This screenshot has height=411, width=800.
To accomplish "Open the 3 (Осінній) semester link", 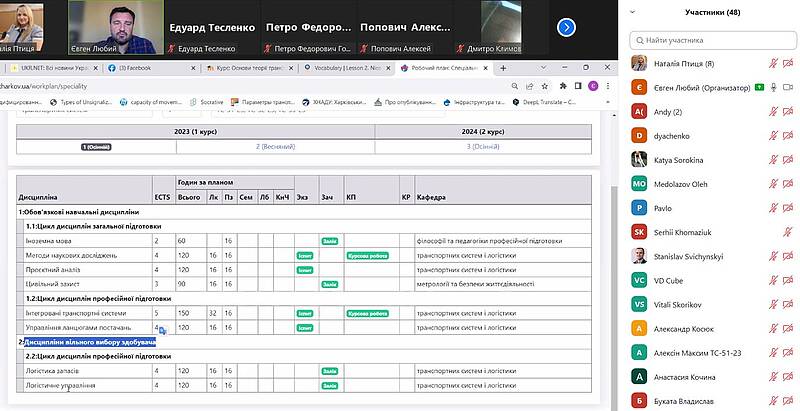I will (483, 147).
